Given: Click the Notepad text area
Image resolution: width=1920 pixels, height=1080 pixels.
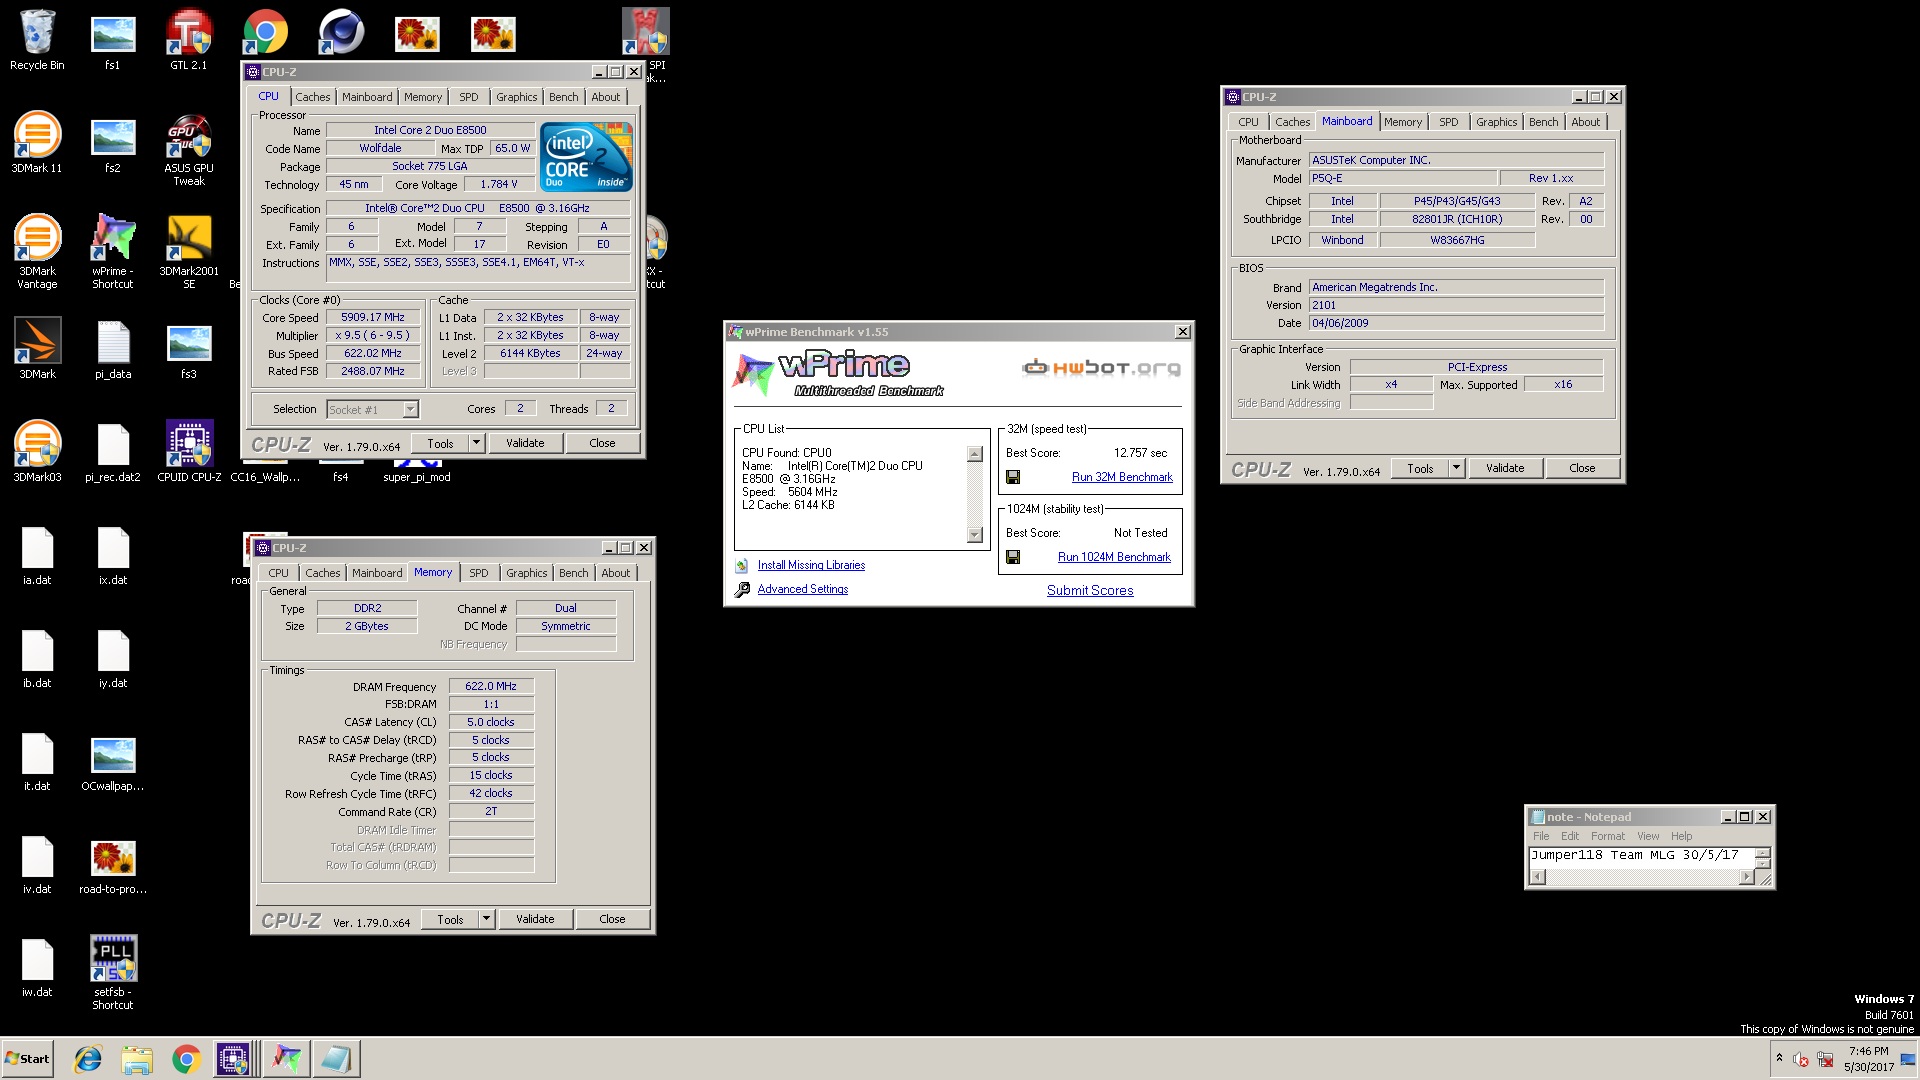Looking at the screenshot, I should click(x=1641, y=857).
